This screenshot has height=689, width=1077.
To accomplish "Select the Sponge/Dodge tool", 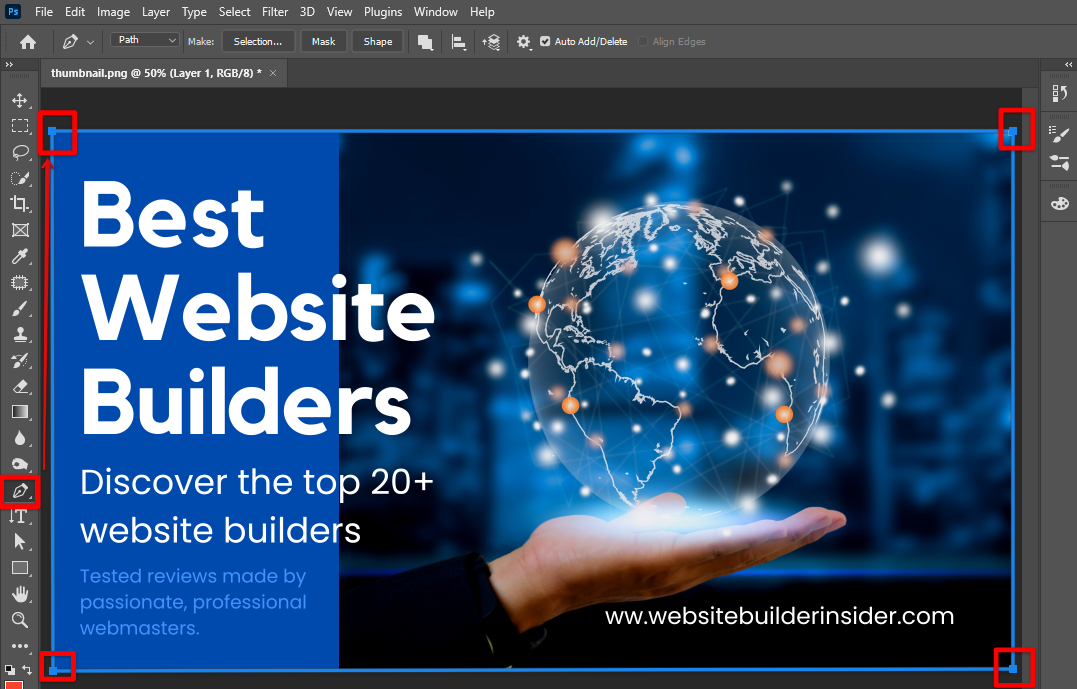I will [20, 464].
